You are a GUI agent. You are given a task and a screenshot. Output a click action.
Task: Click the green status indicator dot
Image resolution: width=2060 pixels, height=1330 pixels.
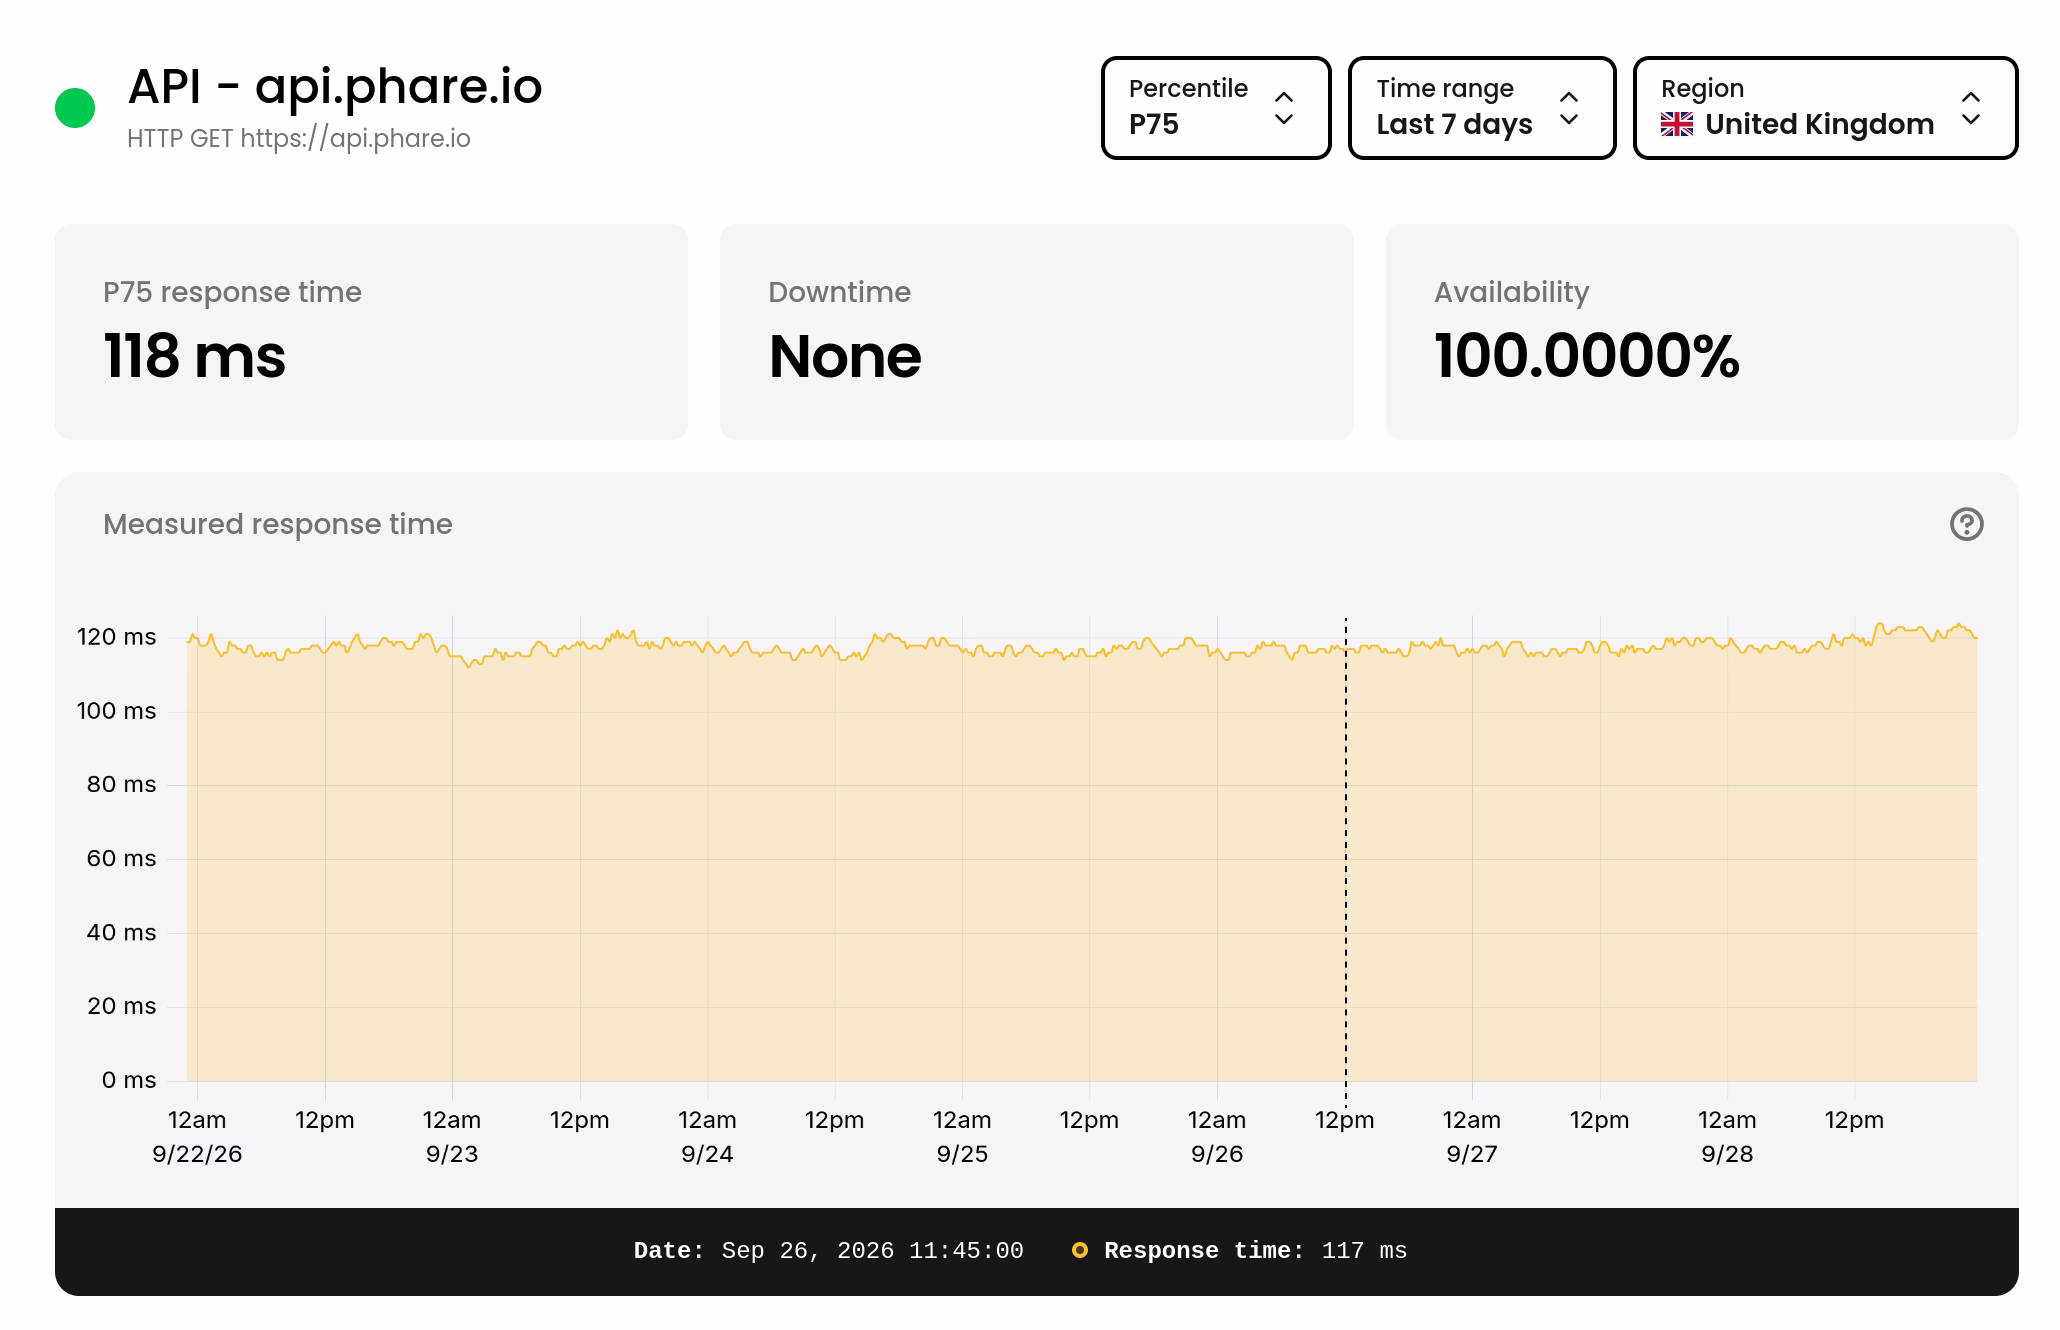[75, 108]
